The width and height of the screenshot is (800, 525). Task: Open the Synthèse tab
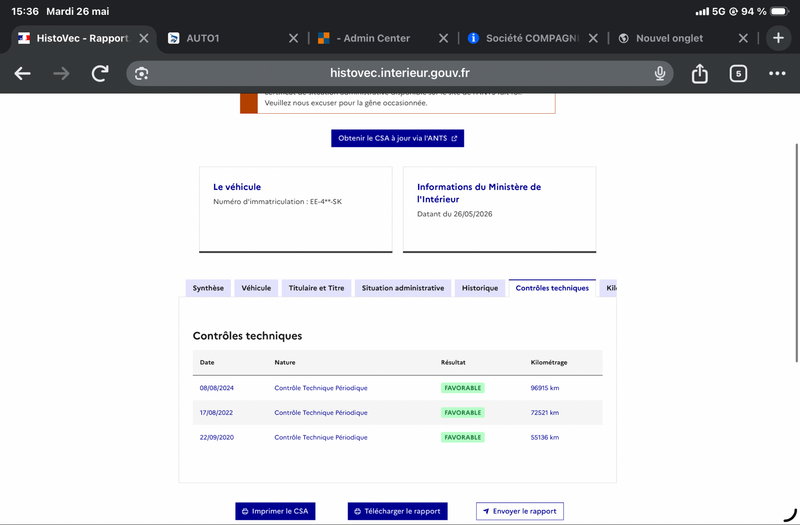(x=208, y=288)
